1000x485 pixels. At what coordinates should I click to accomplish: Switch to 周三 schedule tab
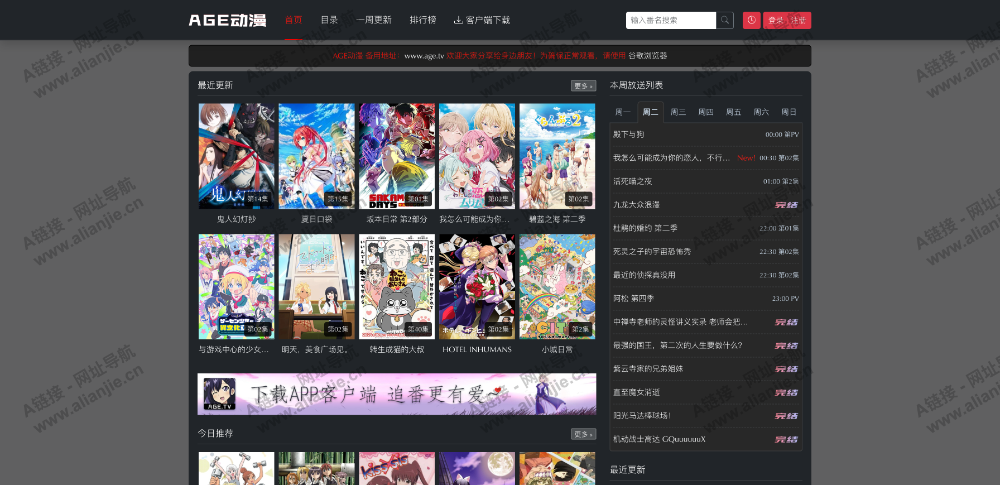(678, 112)
